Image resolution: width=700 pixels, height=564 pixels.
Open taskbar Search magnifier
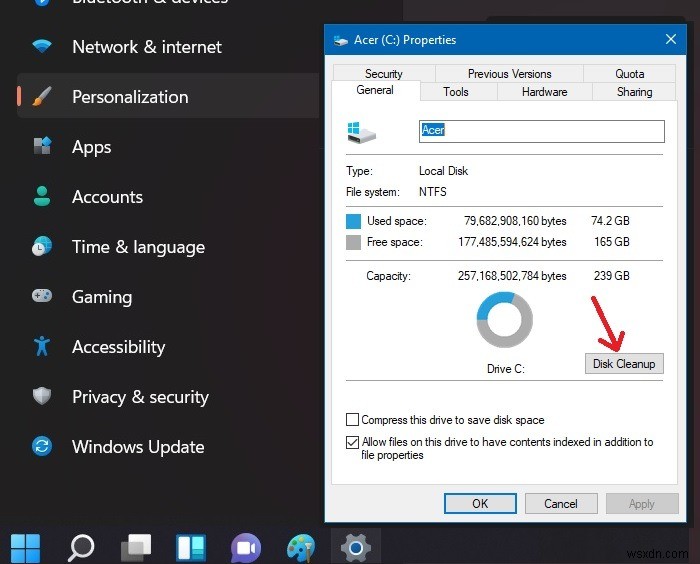81,547
